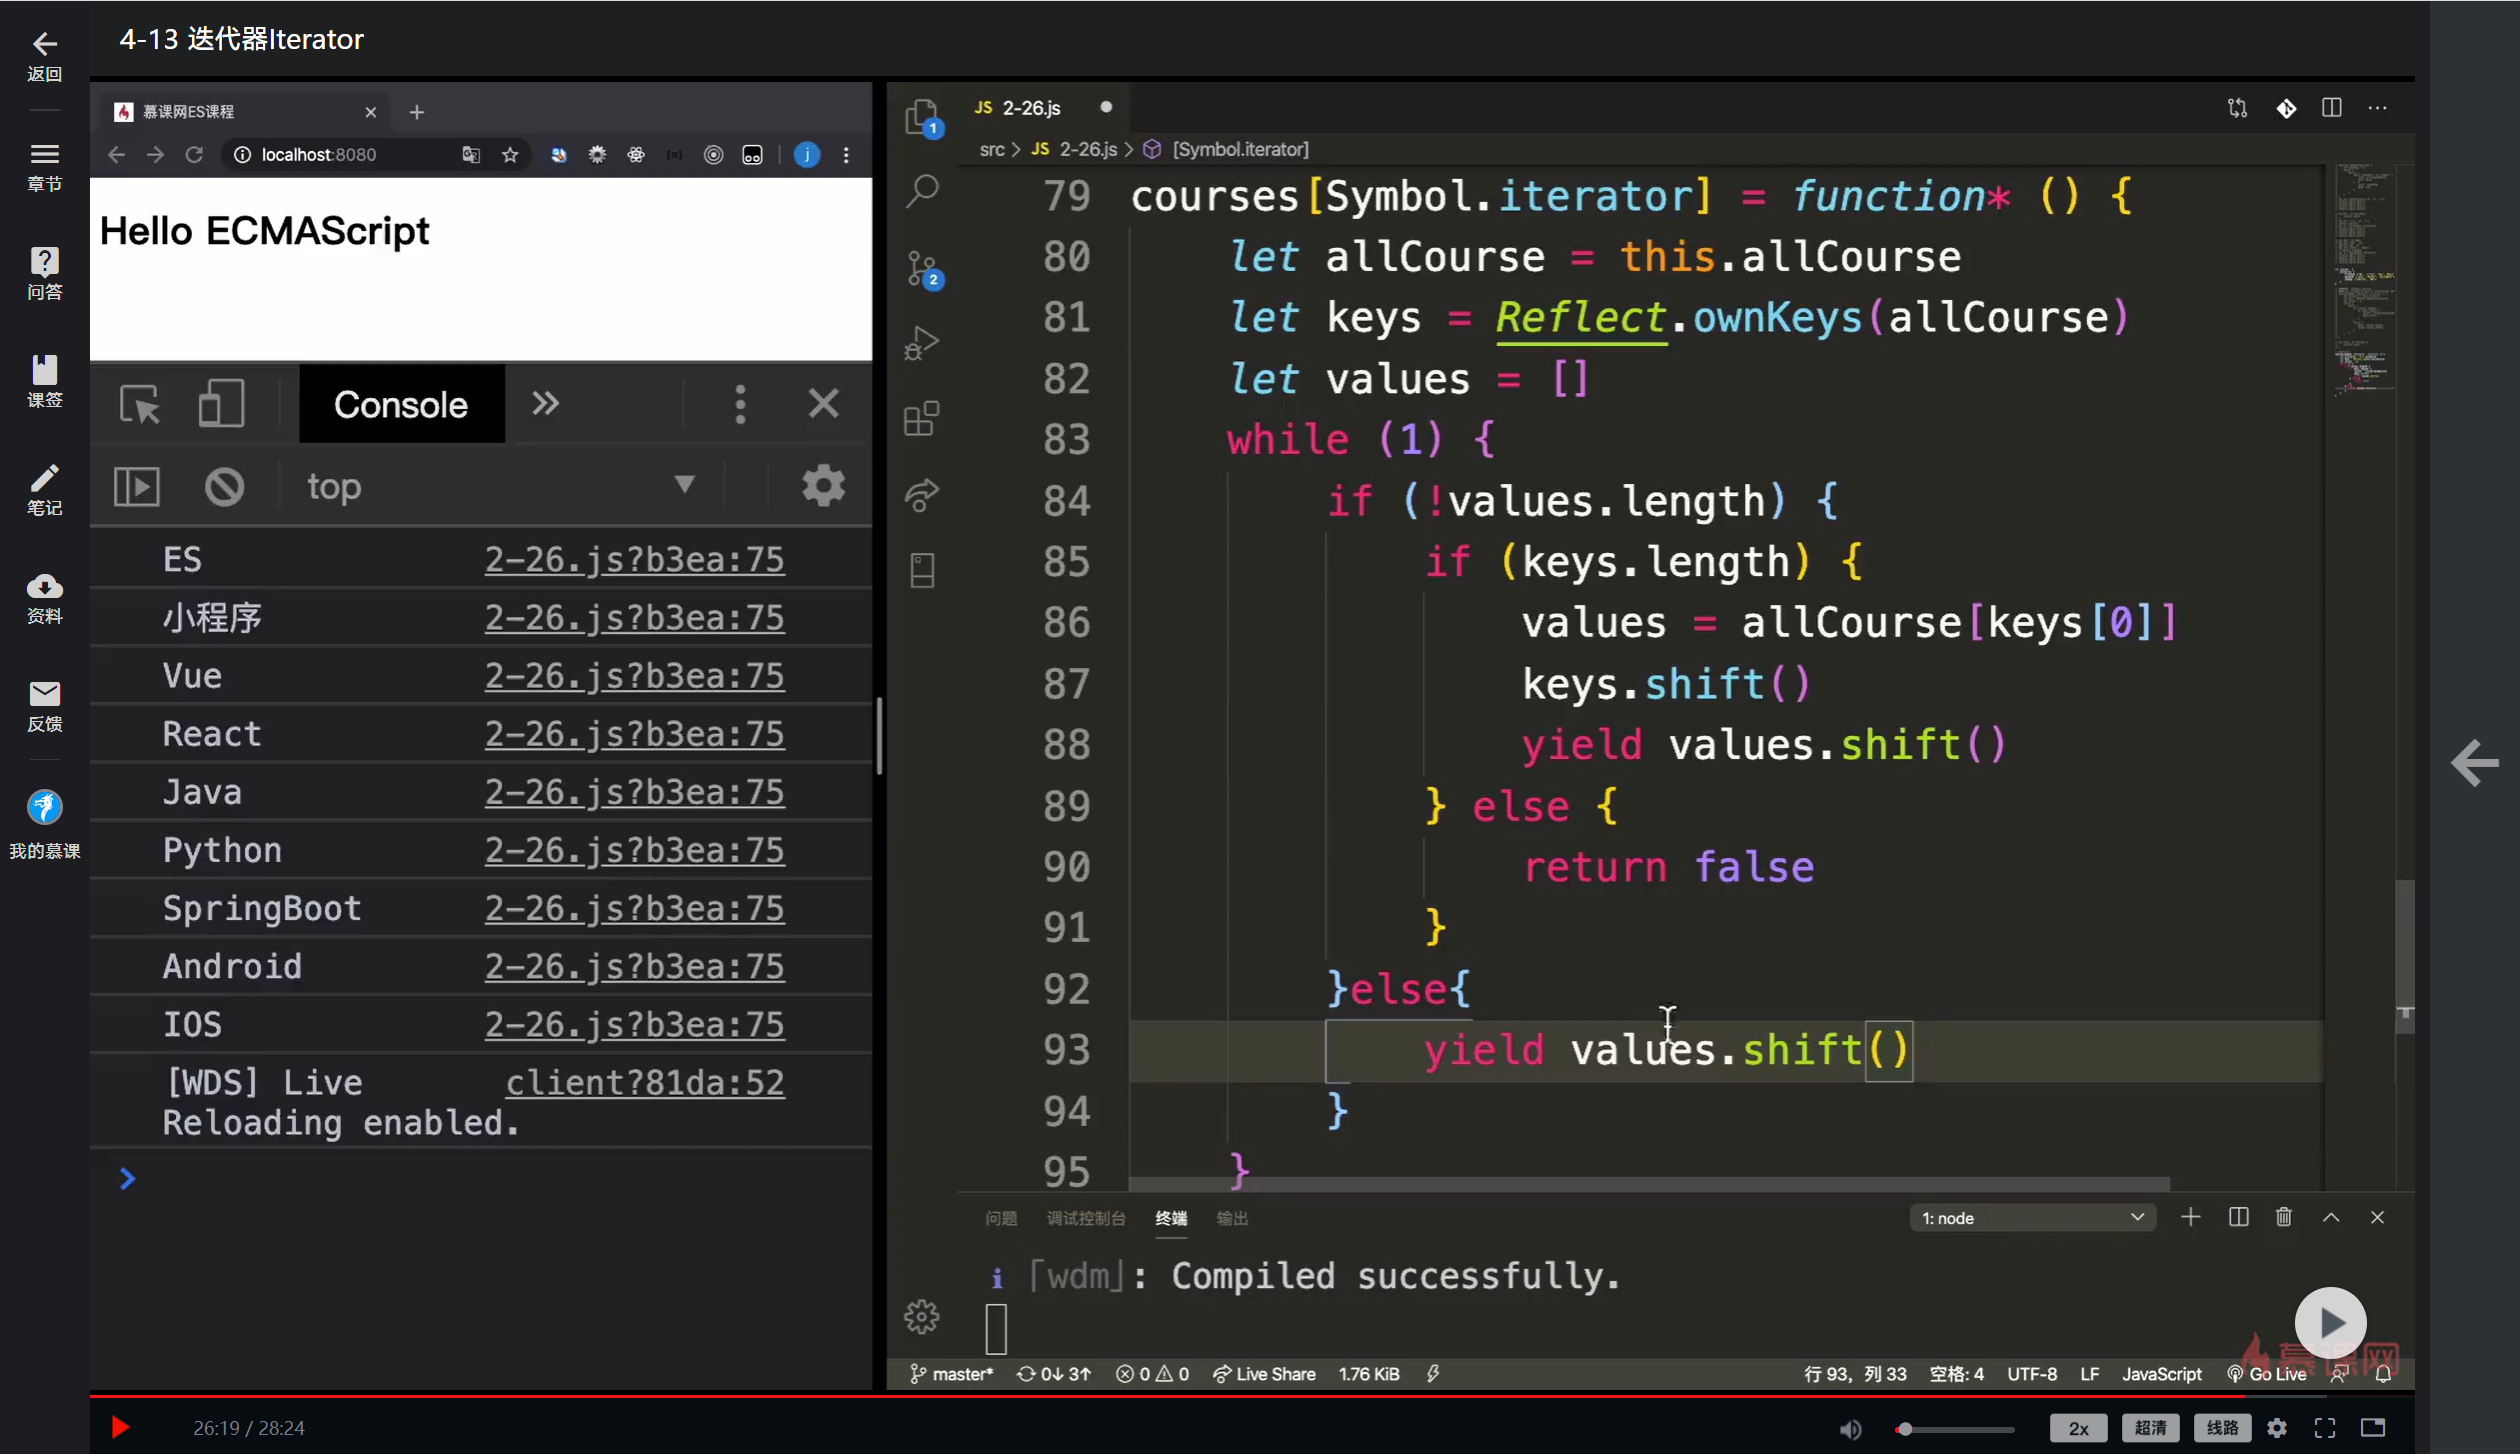The width and height of the screenshot is (2520, 1454).
Task: Toggle the device toolbar in DevTools
Action: tap(220, 404)
